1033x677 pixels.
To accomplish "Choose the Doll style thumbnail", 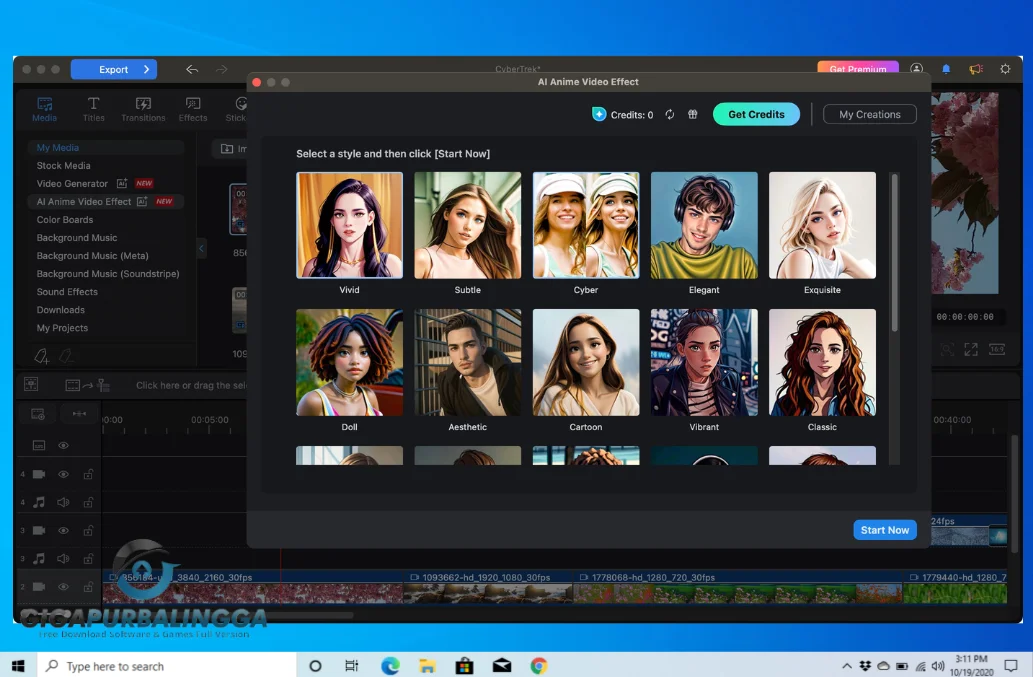I will [349, 362].
